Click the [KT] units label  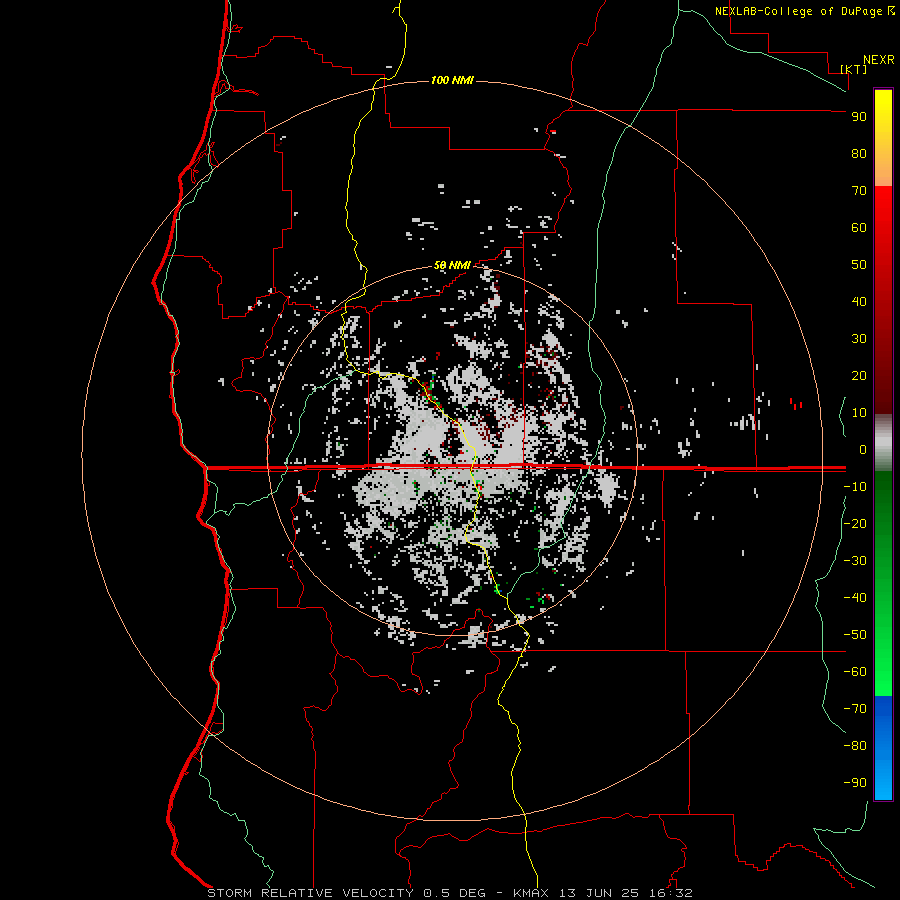click(x=854, y=69)
